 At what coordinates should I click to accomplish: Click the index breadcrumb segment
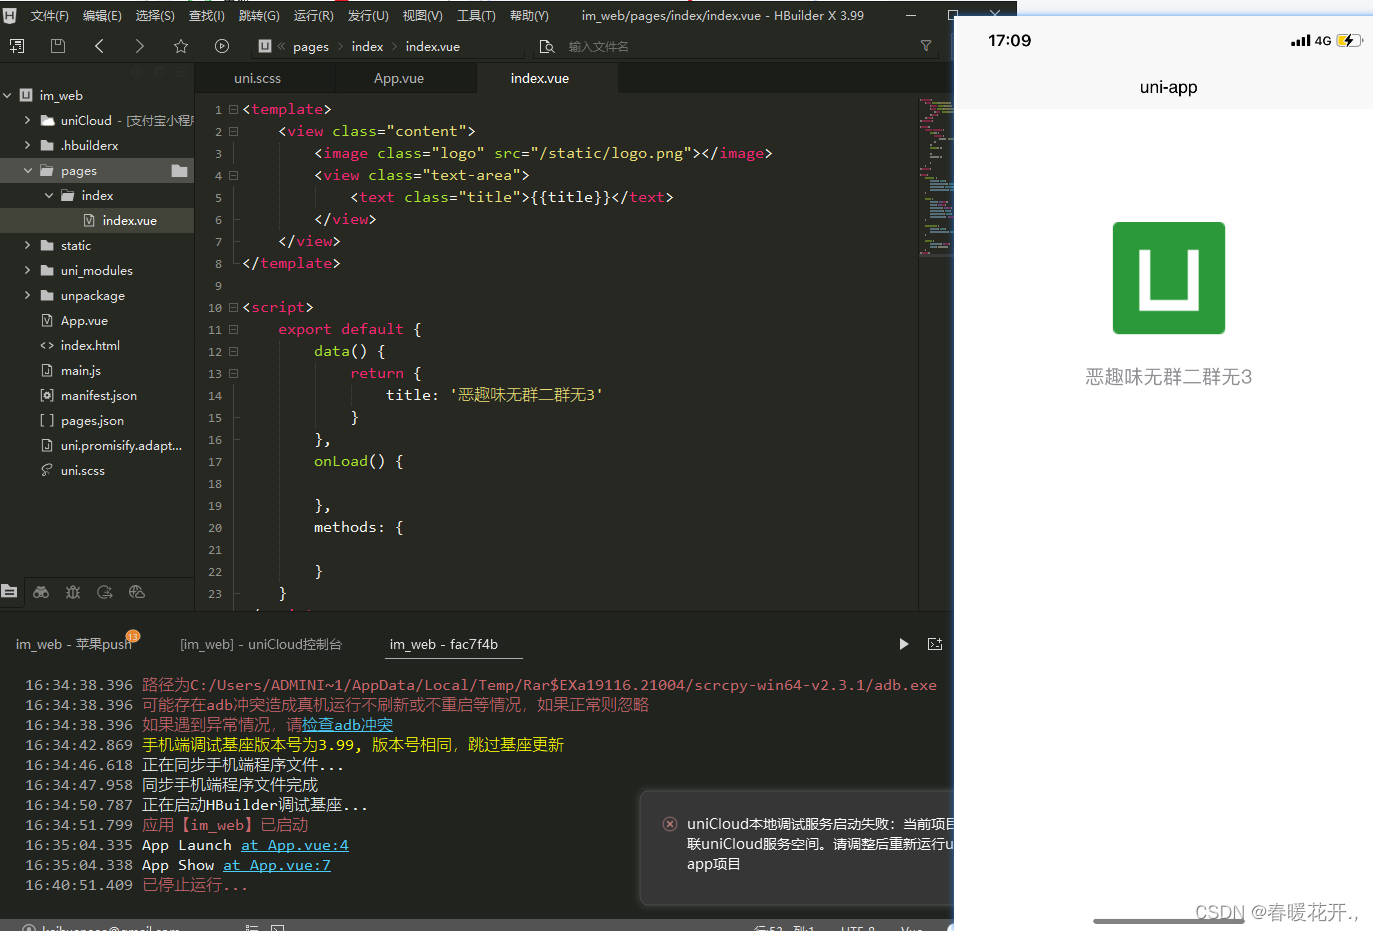[367, 47]
